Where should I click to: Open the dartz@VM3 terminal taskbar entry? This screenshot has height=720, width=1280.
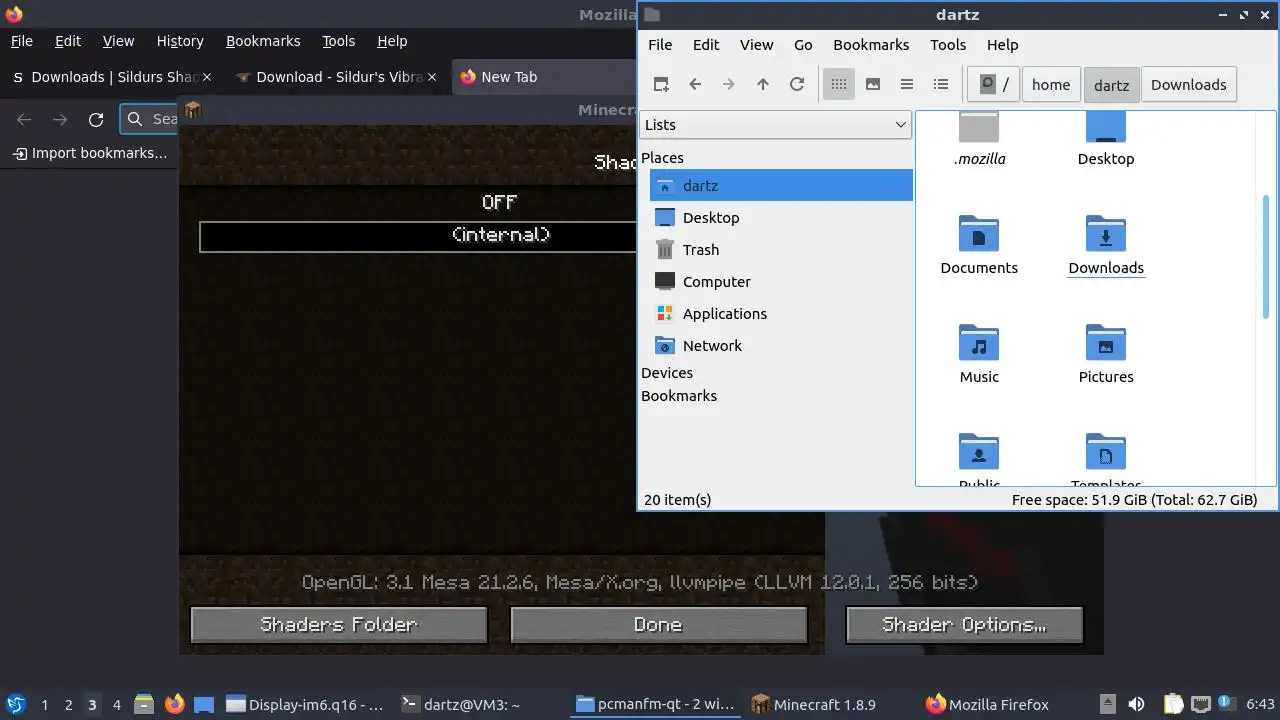click(461, 705)
